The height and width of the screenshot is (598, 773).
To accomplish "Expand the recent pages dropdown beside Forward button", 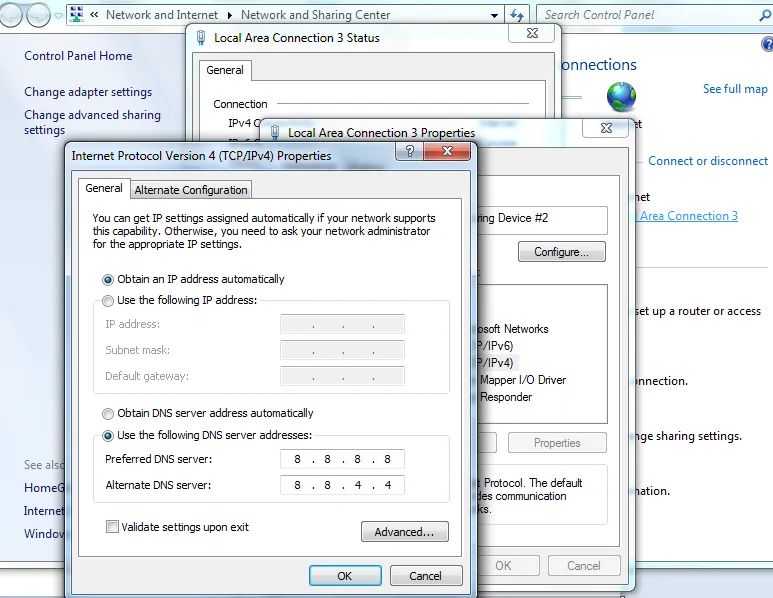I will (x=58, y=15).
